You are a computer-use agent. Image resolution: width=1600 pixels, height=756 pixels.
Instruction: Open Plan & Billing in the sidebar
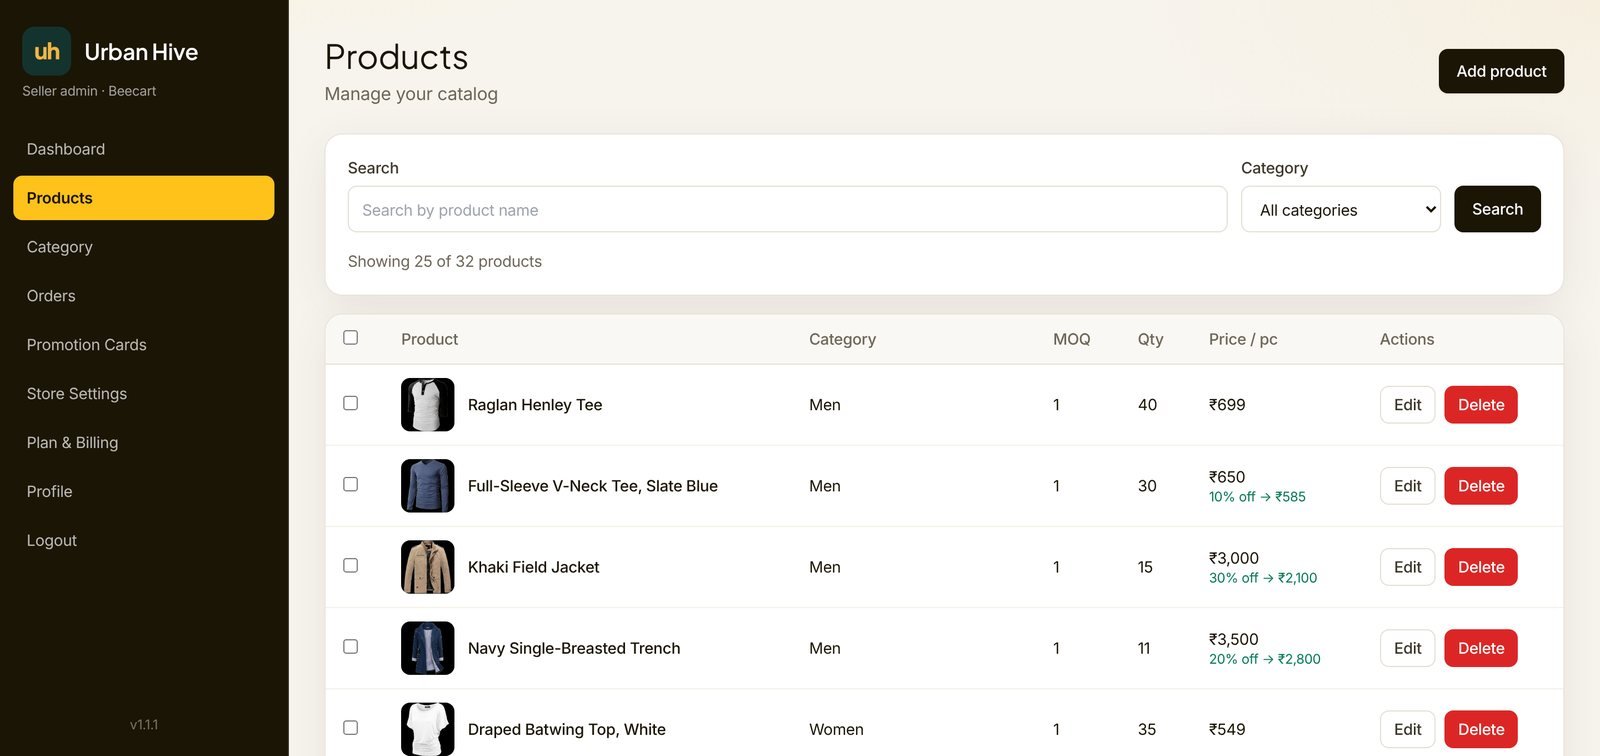[143, 443]
